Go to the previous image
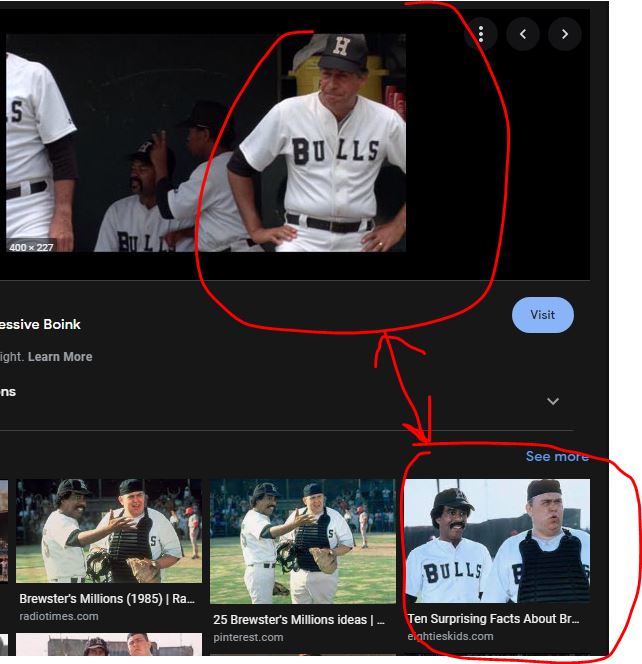Screen dimensions: 642x664 click(x=523, y=34)
